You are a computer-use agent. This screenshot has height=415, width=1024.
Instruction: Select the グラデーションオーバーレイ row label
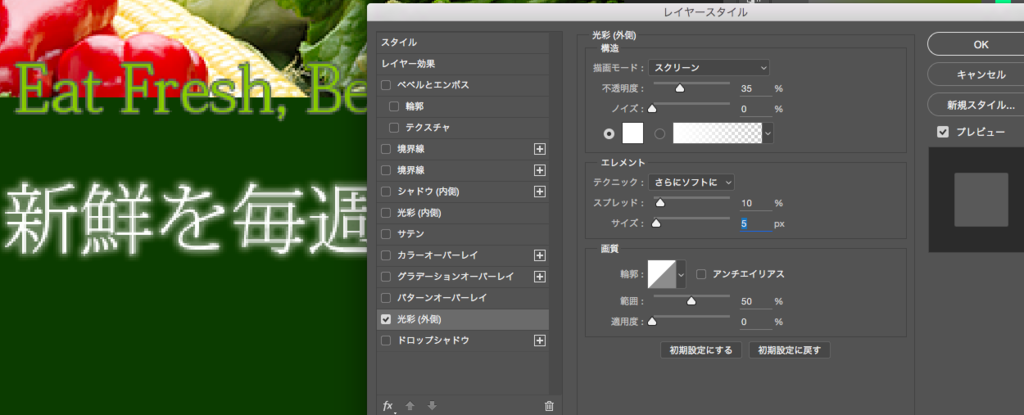(455, 276)
